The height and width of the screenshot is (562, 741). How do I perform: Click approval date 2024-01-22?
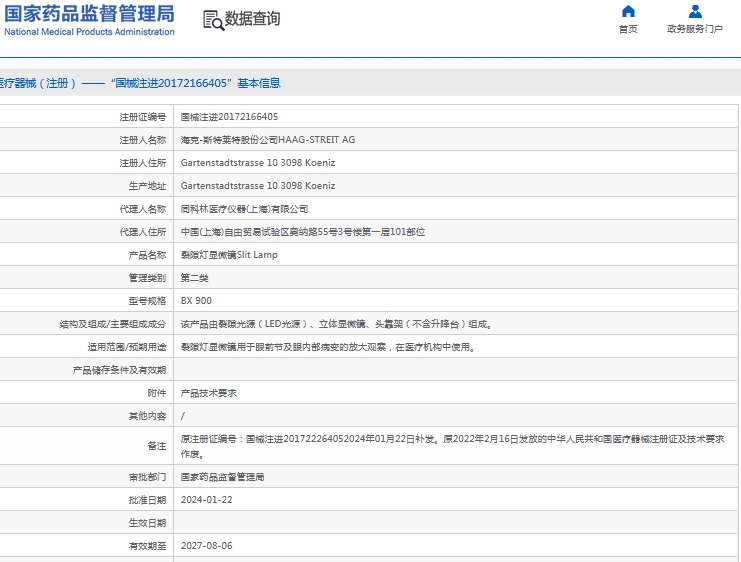207,500
